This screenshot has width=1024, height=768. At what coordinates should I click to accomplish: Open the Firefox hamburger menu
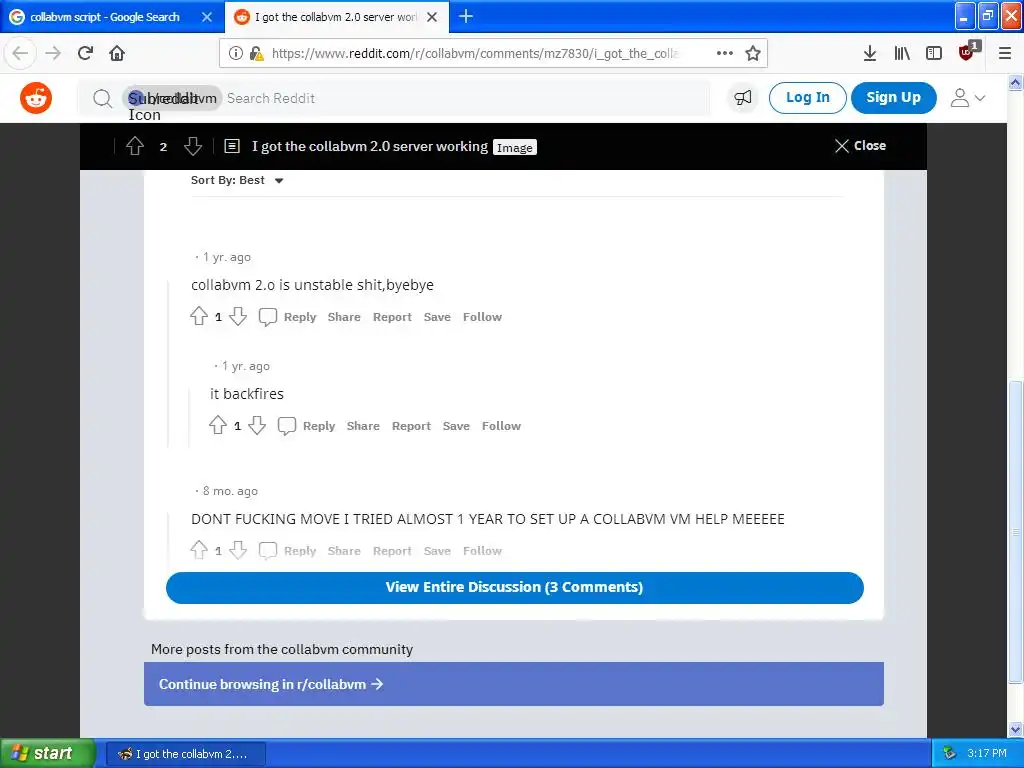click(x=1005, y=54)
